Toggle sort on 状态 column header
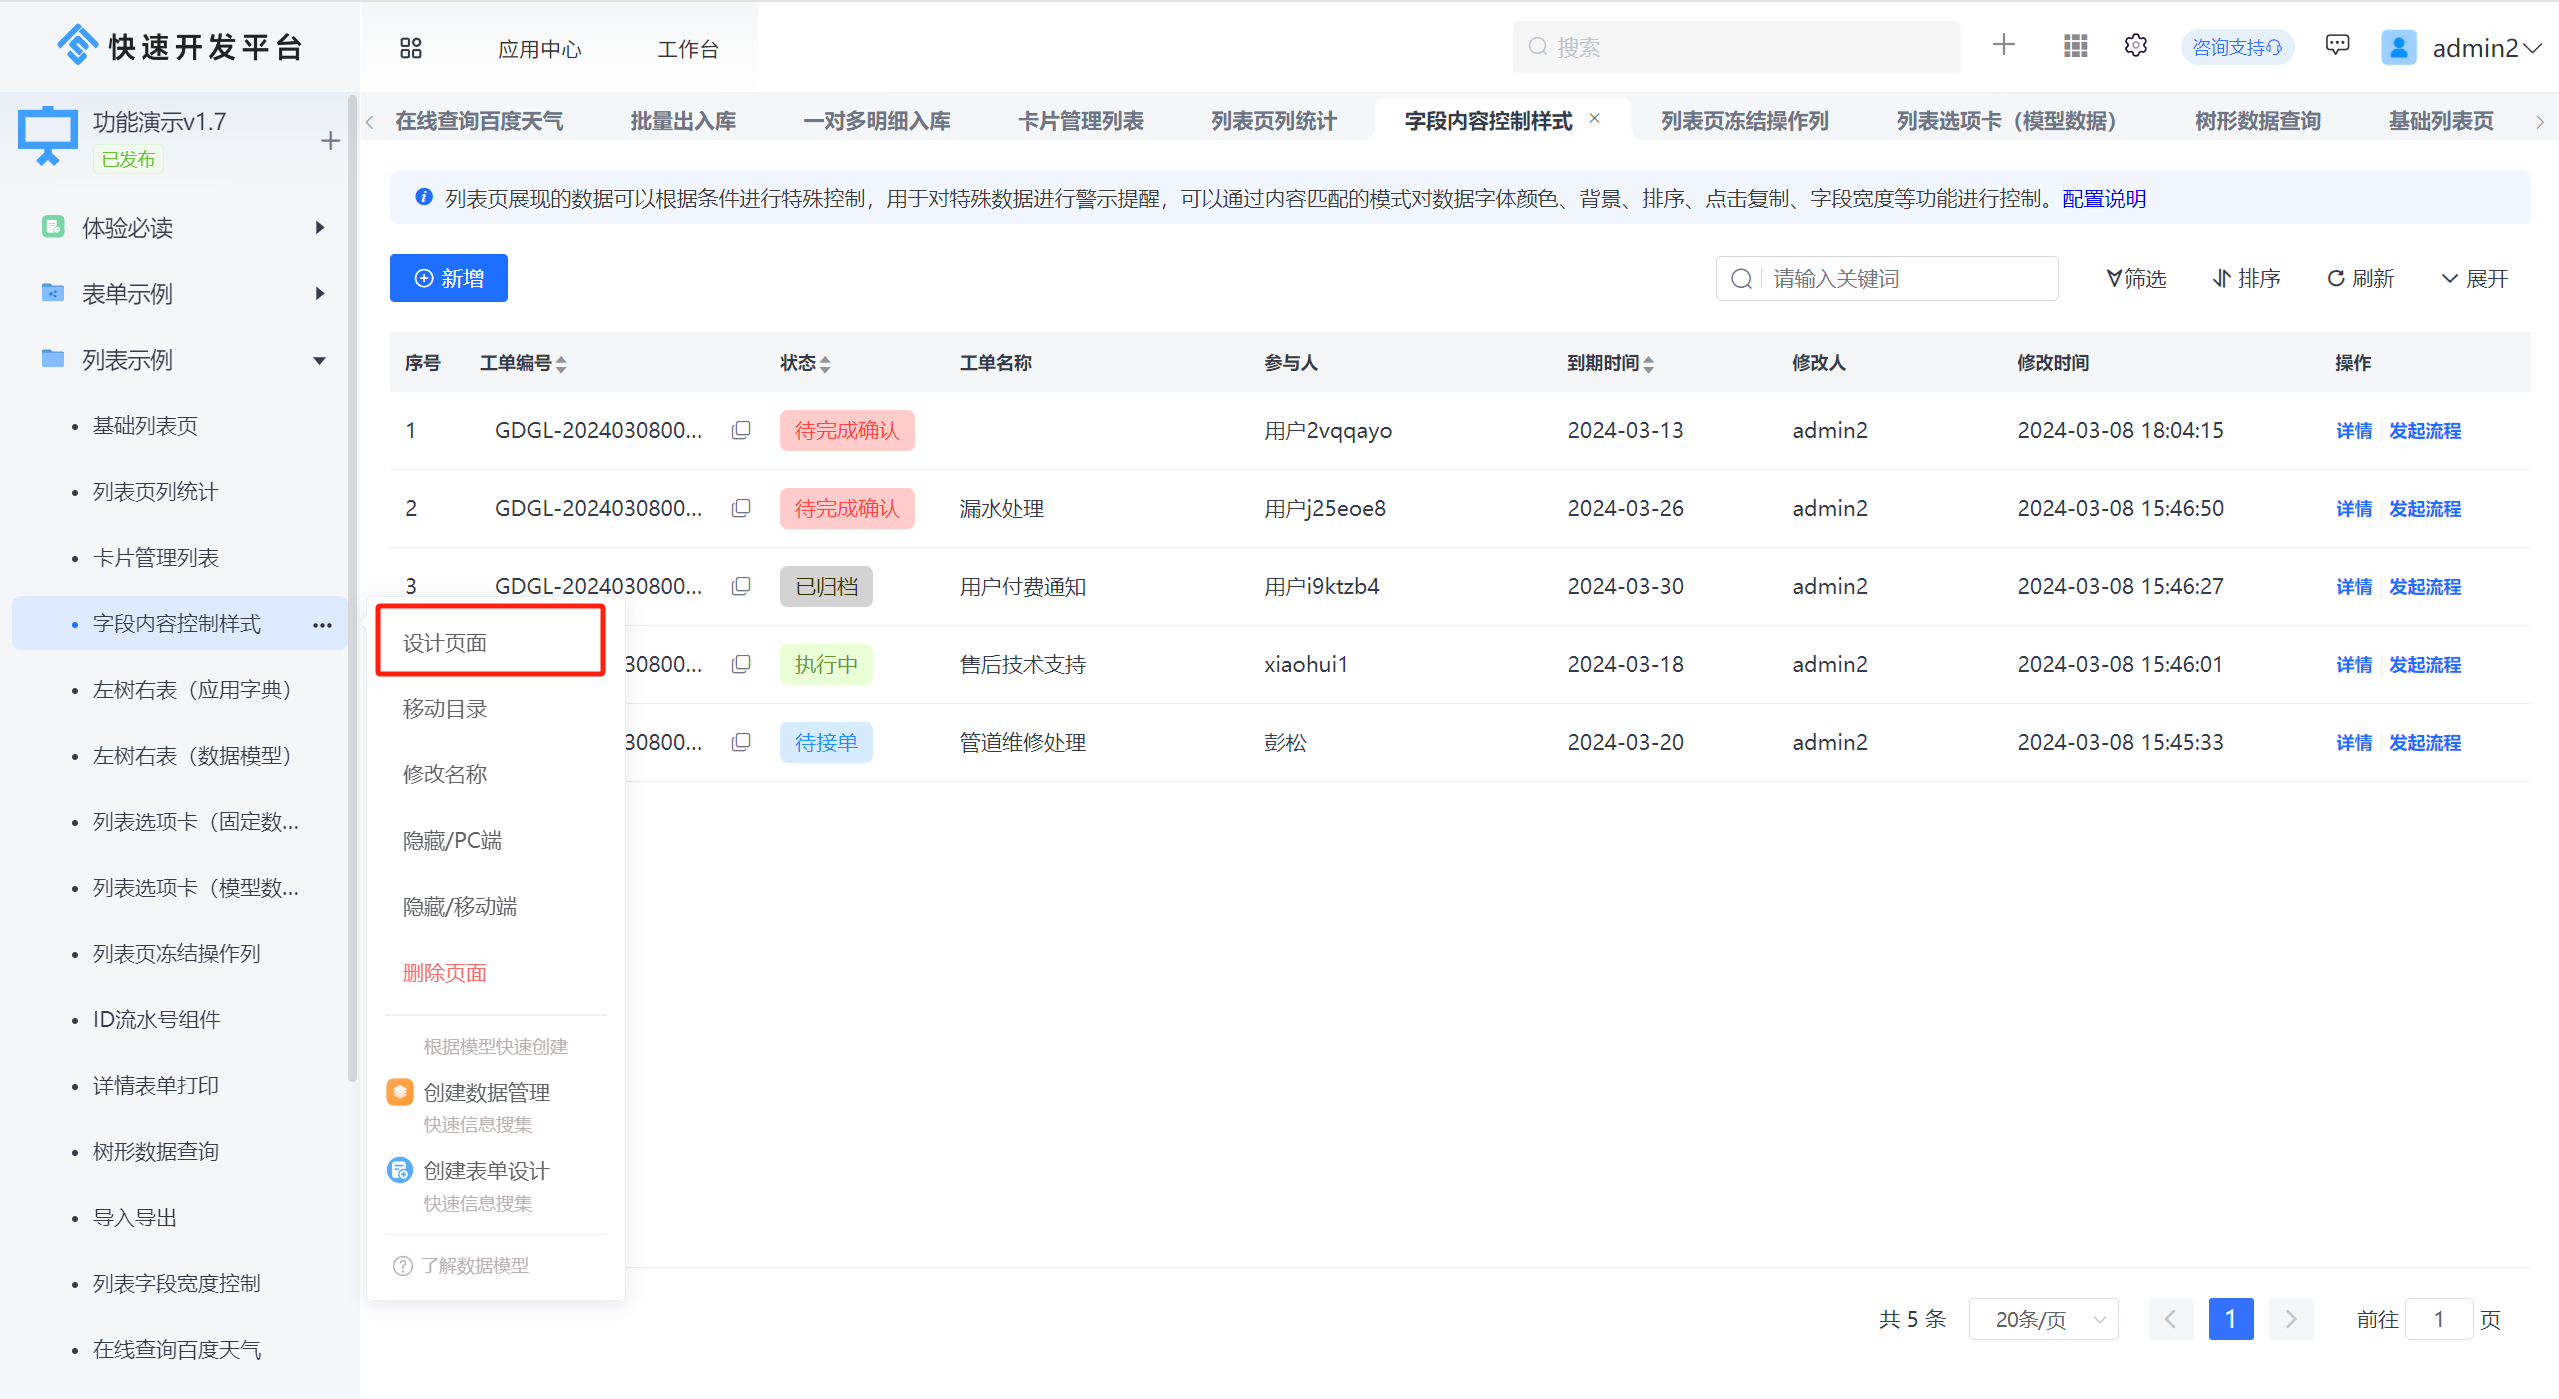This screenshot has width=2559, height=1399. pyautogui.click(x=825, y=364)
